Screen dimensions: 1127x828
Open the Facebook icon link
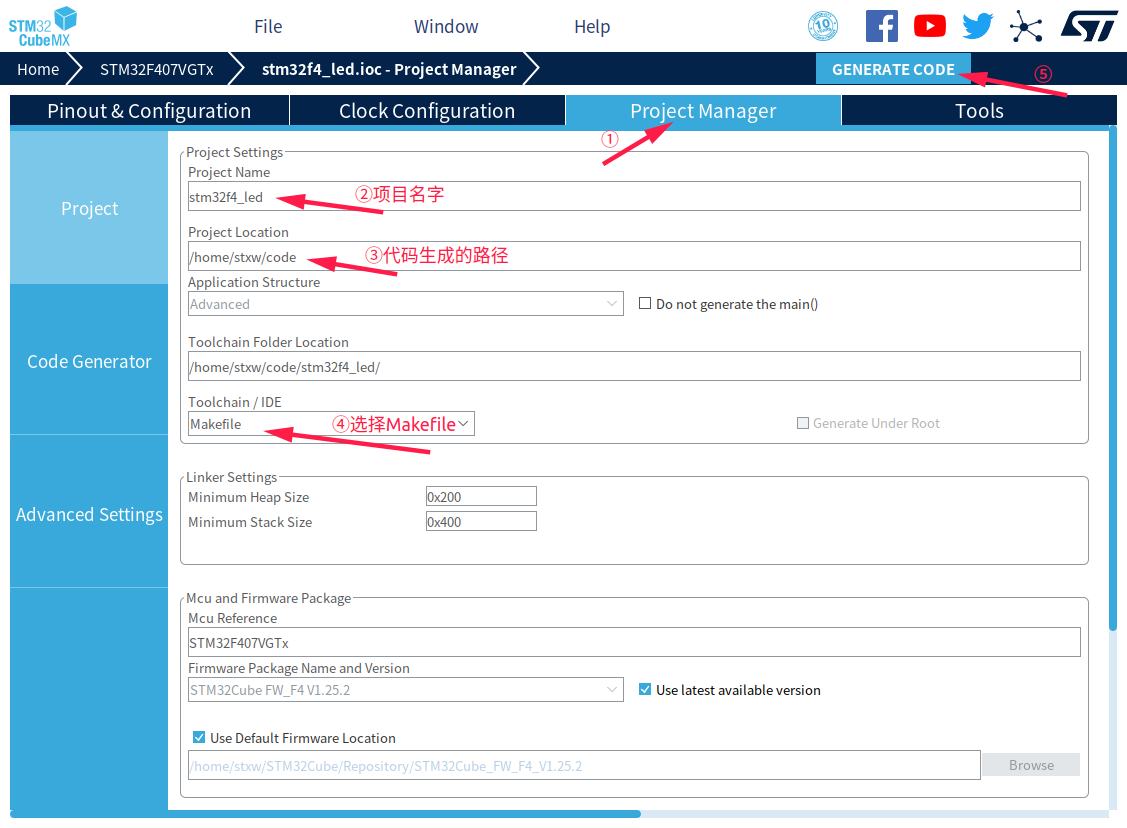pos(881,26)
